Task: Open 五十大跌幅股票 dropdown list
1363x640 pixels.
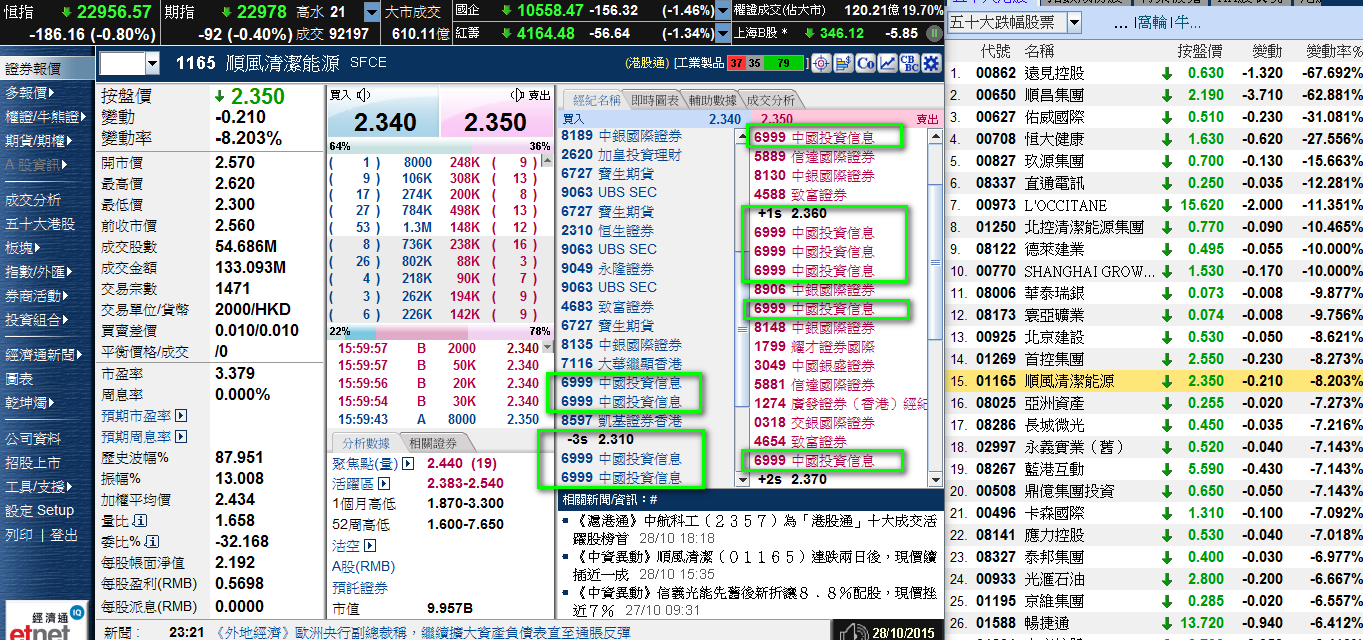Action: (1074, 22)
